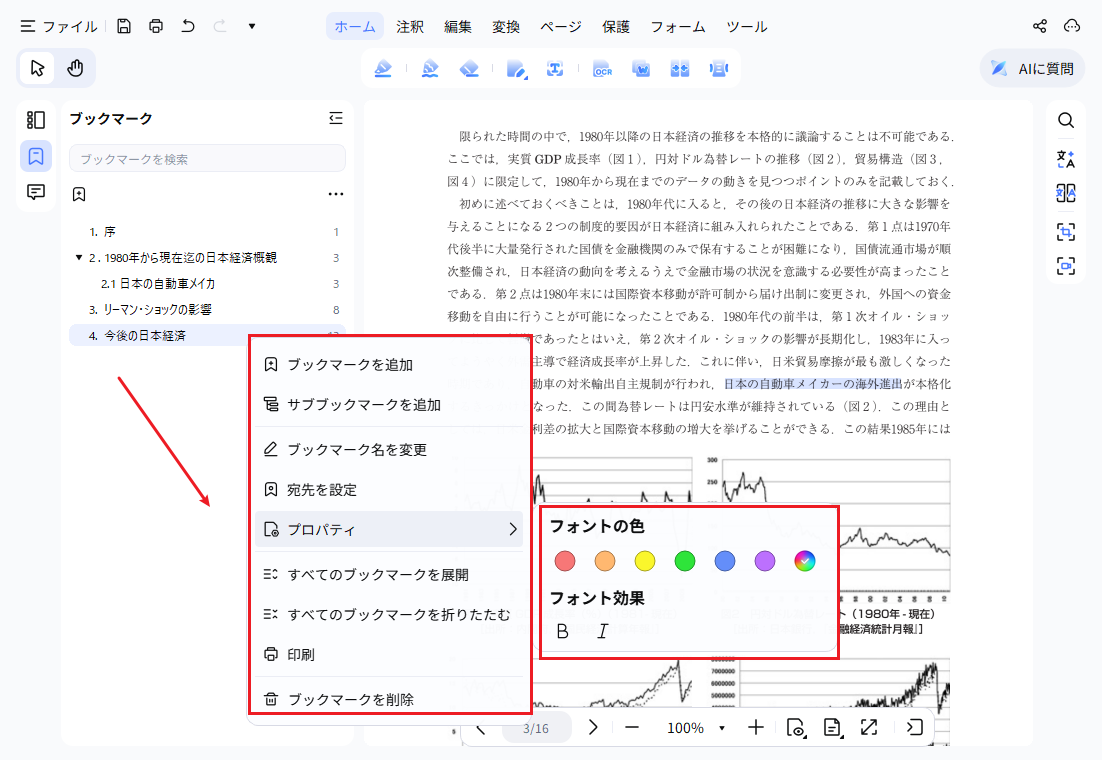Open the custom rainbow color picker
The height and width of the screenshot is (760, 1102).
coord(805,561)
